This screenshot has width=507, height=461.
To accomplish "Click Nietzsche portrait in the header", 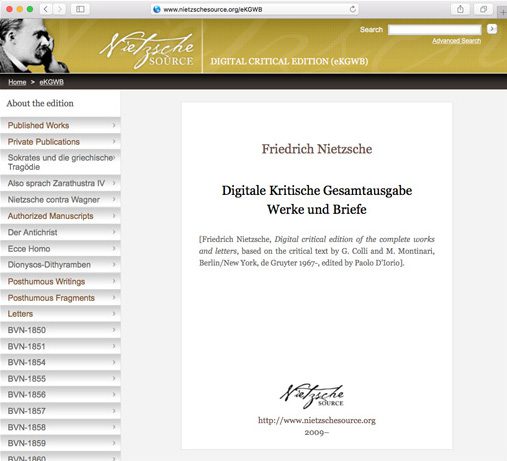I will [33, 46].
